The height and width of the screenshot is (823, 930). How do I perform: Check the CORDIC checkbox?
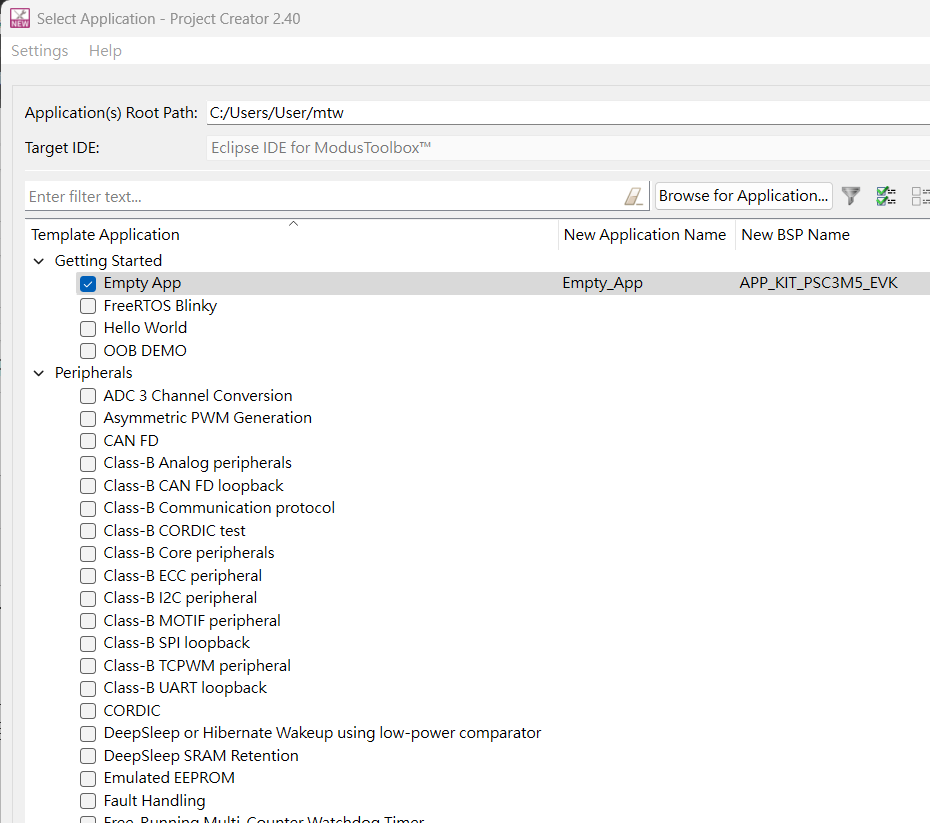click(88, 712)
